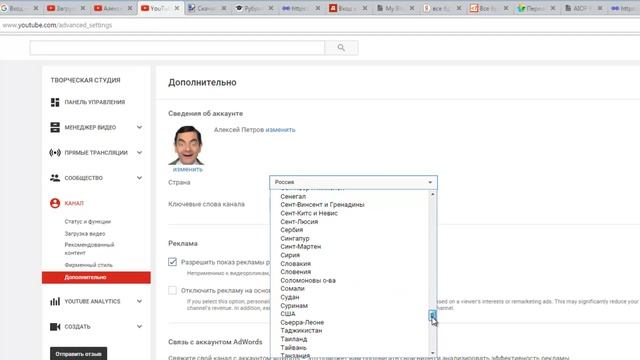Screen dimensions: 640x360
Task: Click the profile avatar picture
Action: (x=187, y=145)
